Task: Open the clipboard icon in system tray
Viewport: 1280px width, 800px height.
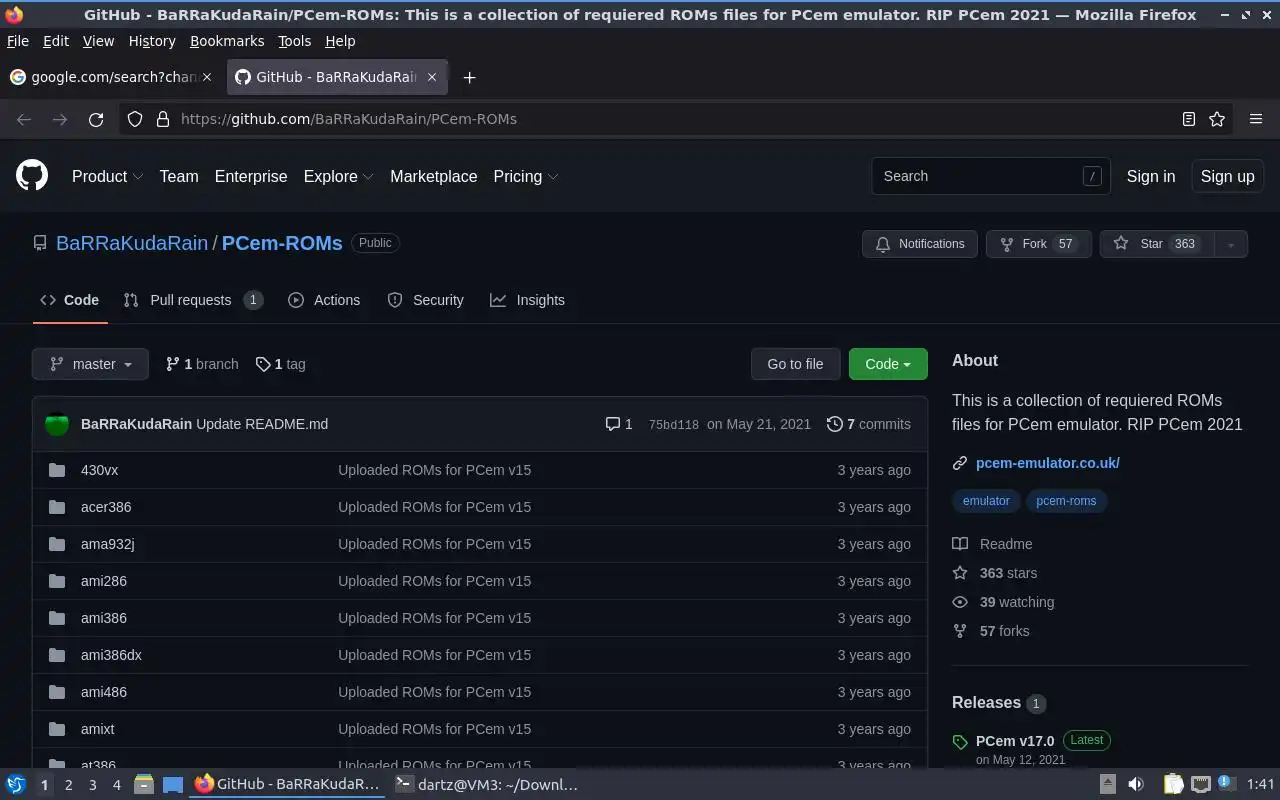Action: click(1173, 785)
